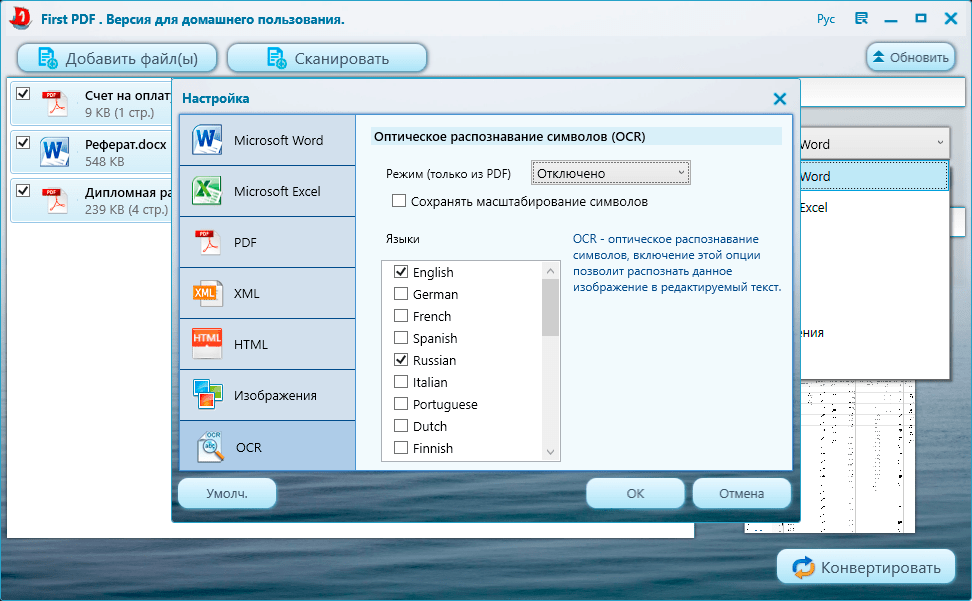Click the XML icon in settings sidebar

[x=206, y=293]
